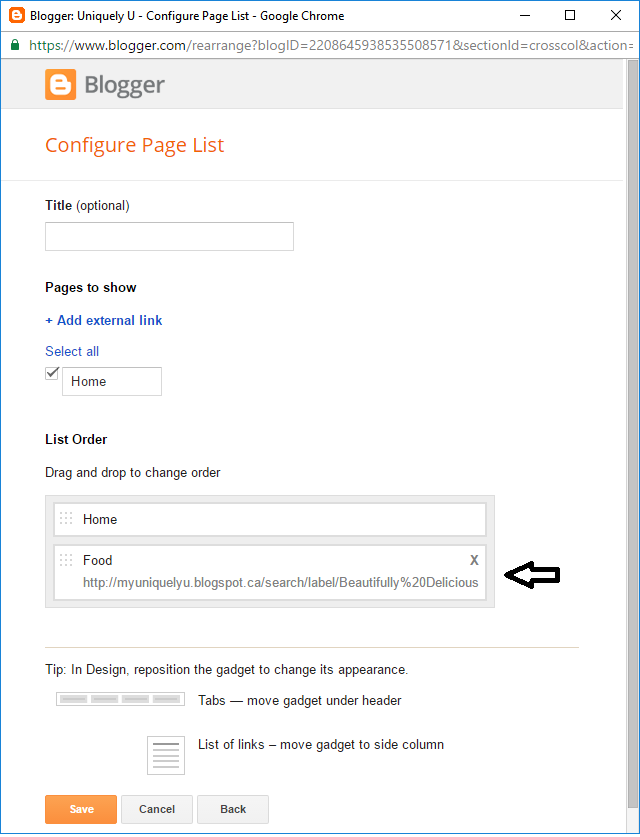Click Select all pages
This screenshot has width=640, height=837.
(x=71, y=351)
